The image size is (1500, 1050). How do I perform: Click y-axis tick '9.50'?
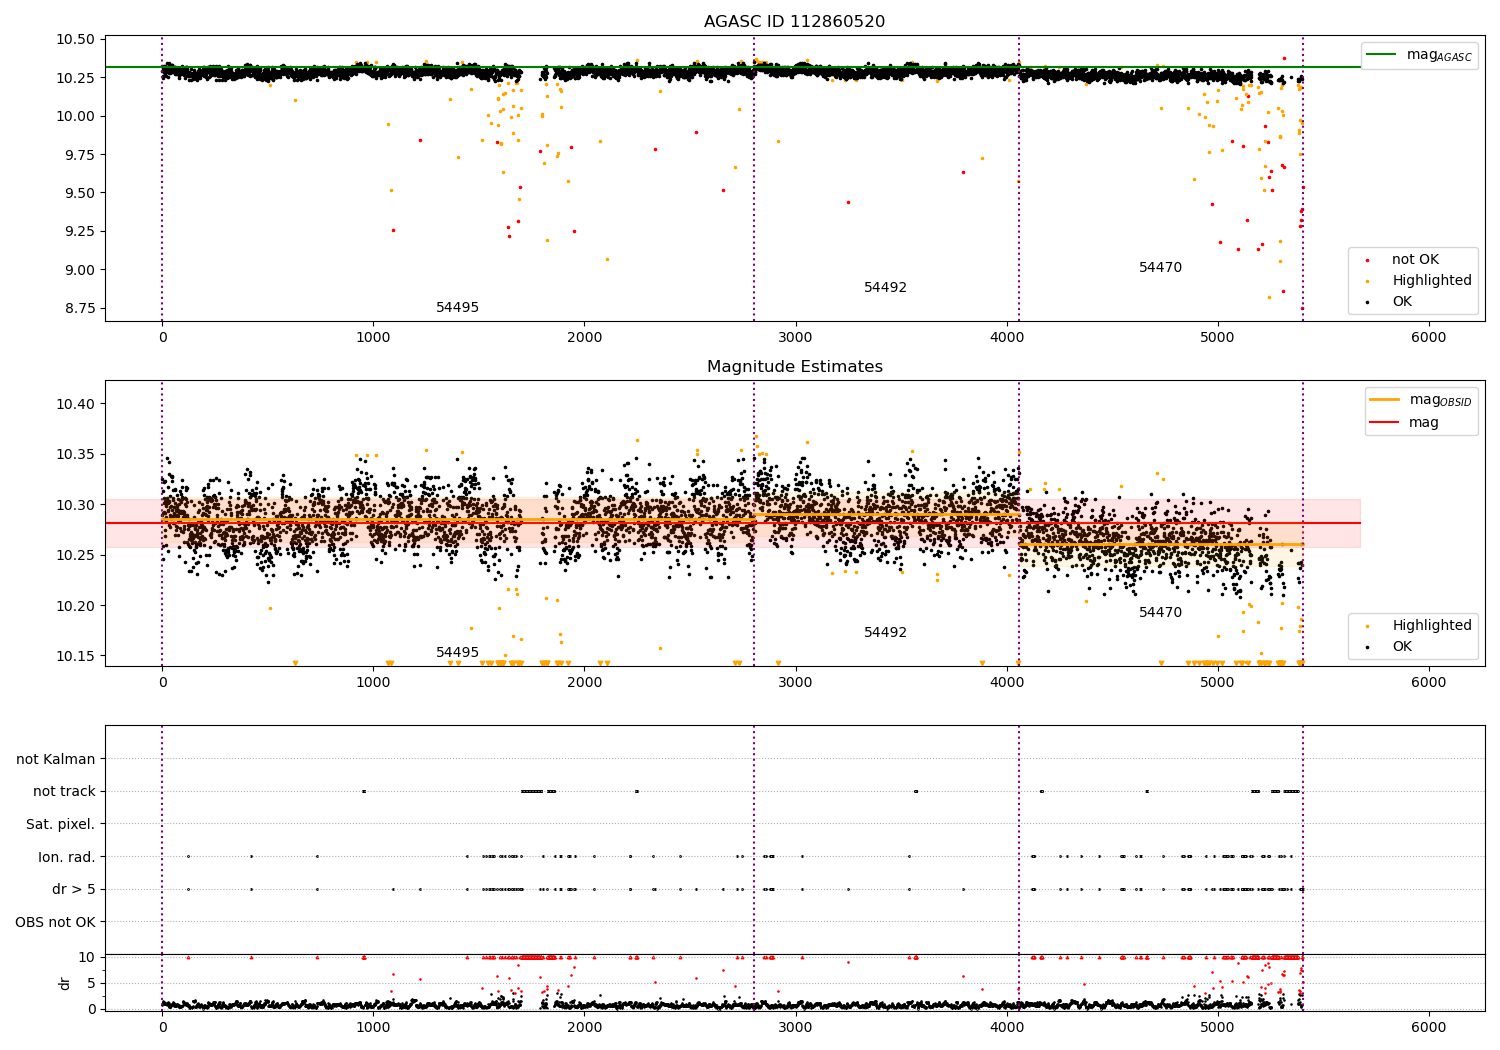[x=81, y=193]
